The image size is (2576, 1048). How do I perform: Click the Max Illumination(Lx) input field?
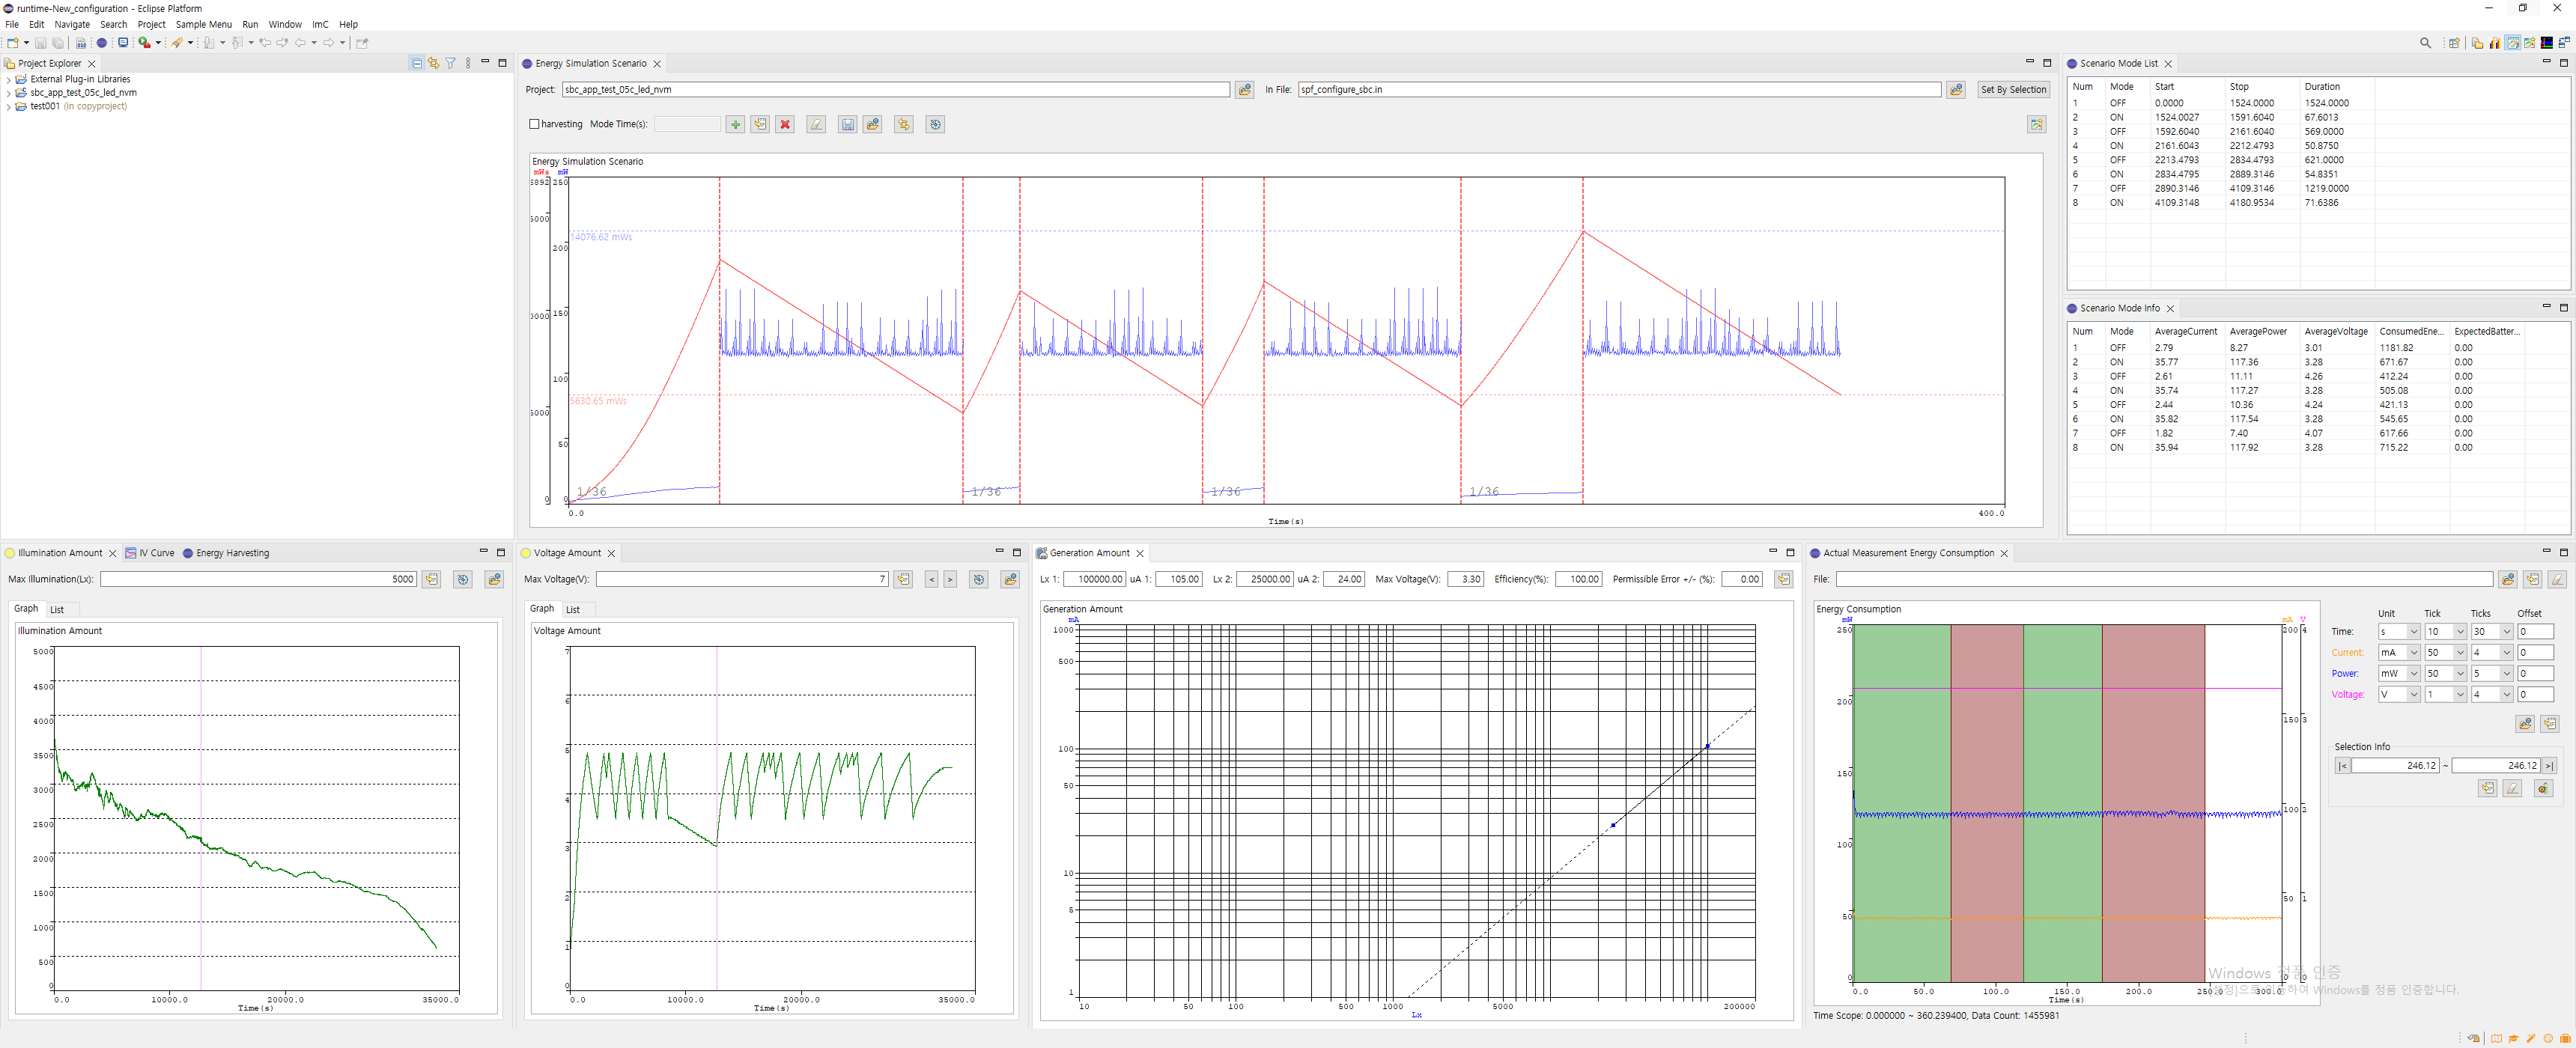(x=258, y=579)
